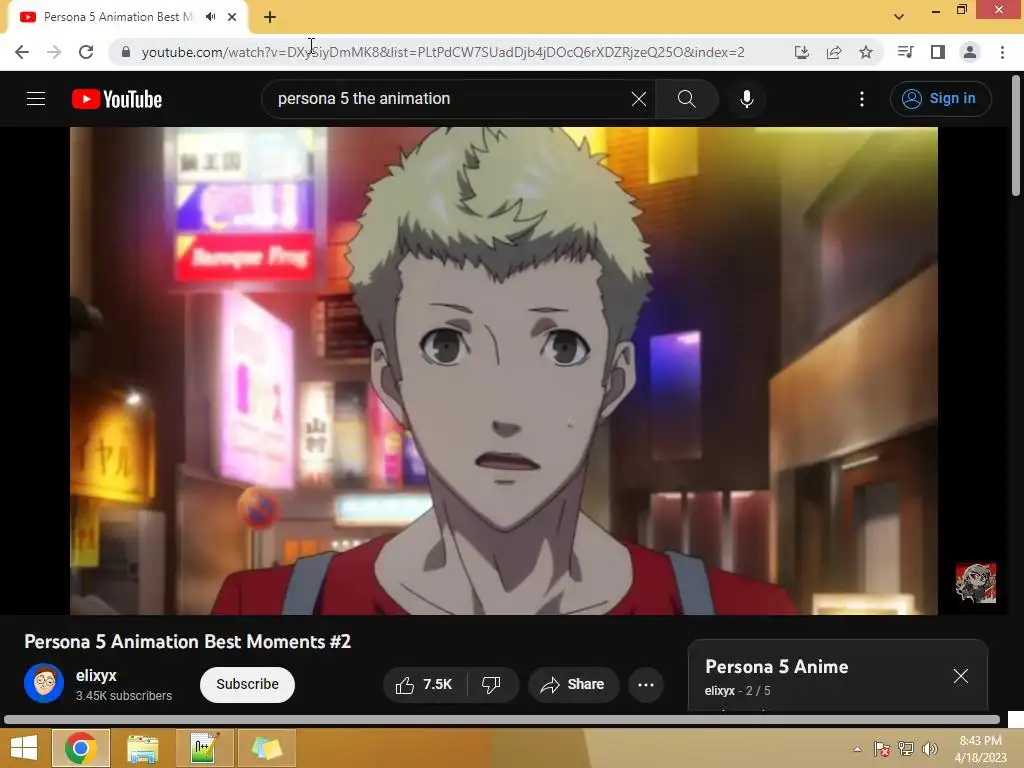This screenshot has height=768, width=1024.
Task: Open the tab search chevron
Action: coord(899,17)
